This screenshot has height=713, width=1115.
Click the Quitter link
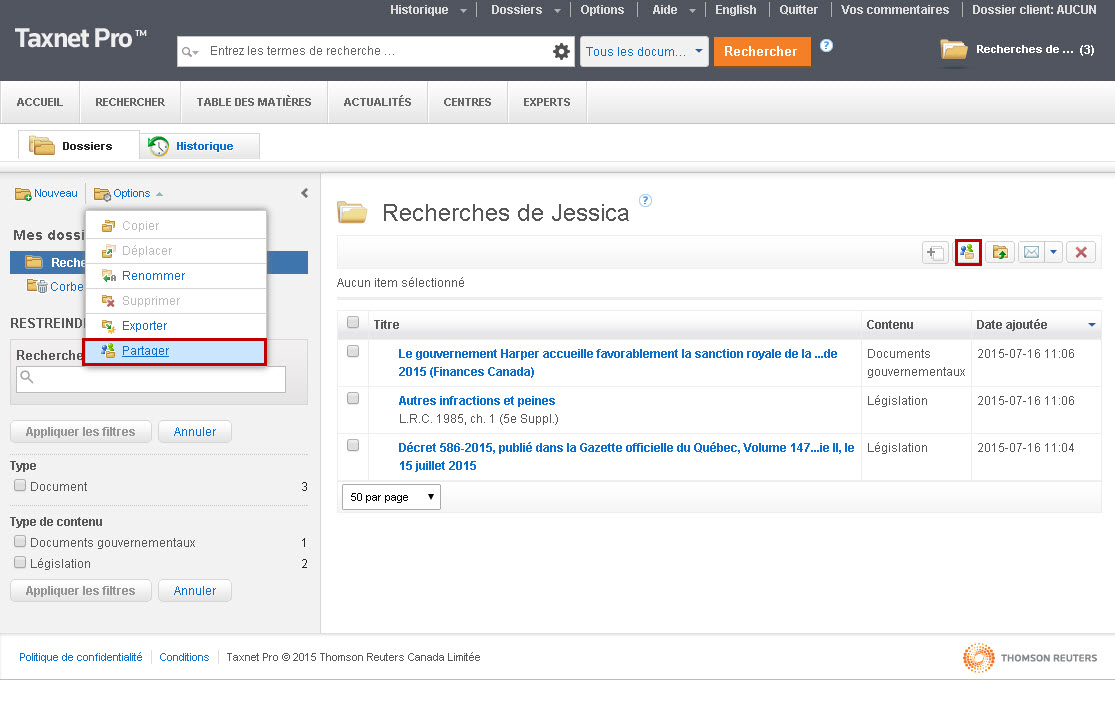click(798, 10)
